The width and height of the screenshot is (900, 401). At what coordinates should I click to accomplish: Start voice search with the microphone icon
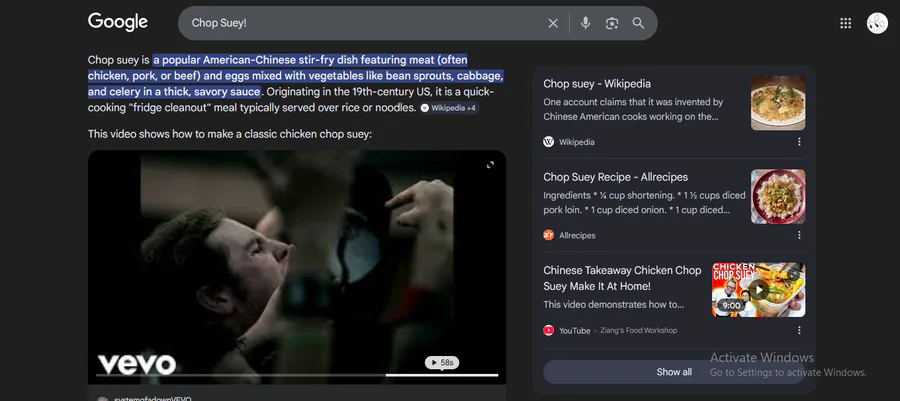point(585,23)
